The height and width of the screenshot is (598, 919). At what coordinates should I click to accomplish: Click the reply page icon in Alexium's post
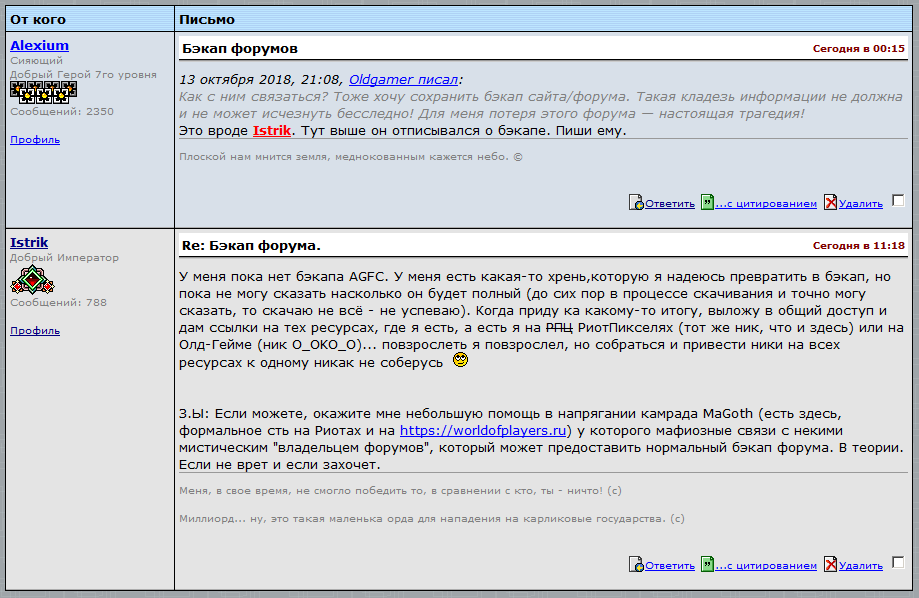coord(636,202)
